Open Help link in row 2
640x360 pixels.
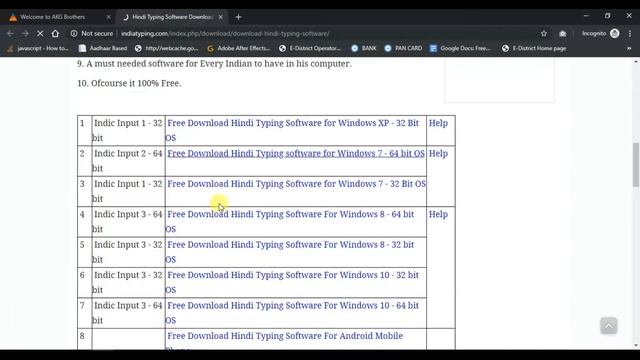(x=438, y=153)
